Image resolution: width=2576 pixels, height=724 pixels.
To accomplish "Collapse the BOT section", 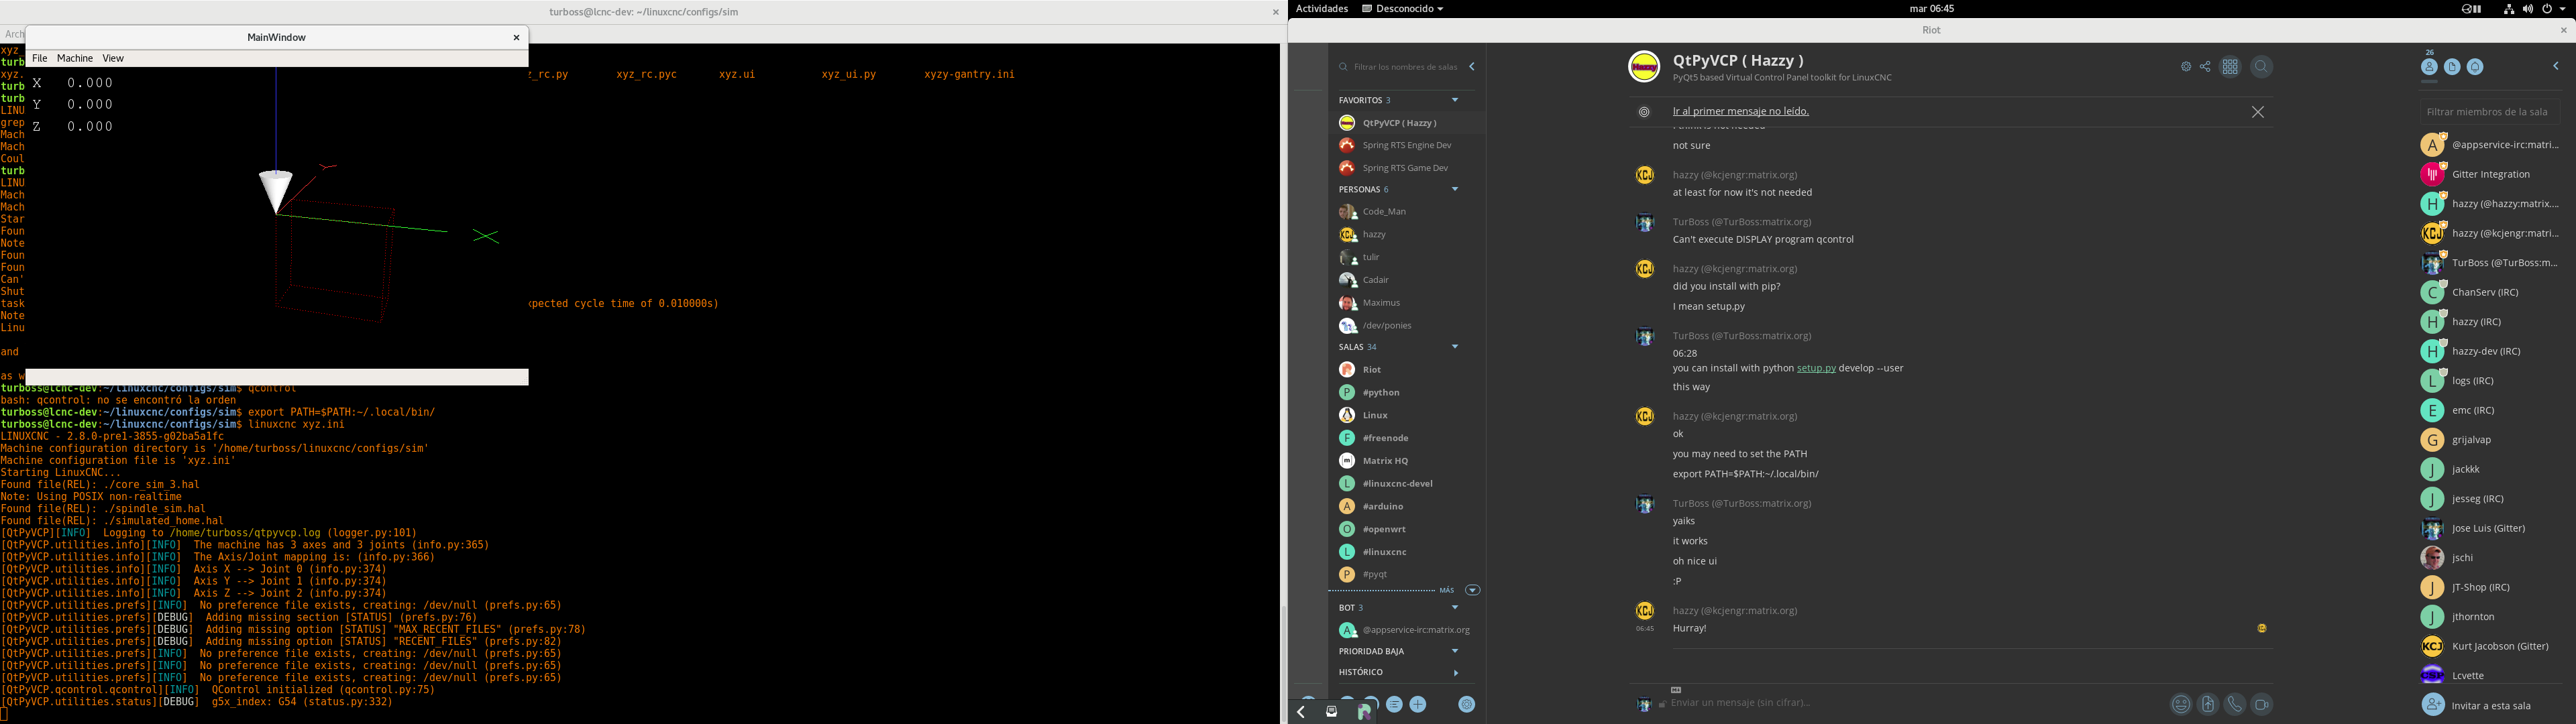I will [x=1455, y=607].
